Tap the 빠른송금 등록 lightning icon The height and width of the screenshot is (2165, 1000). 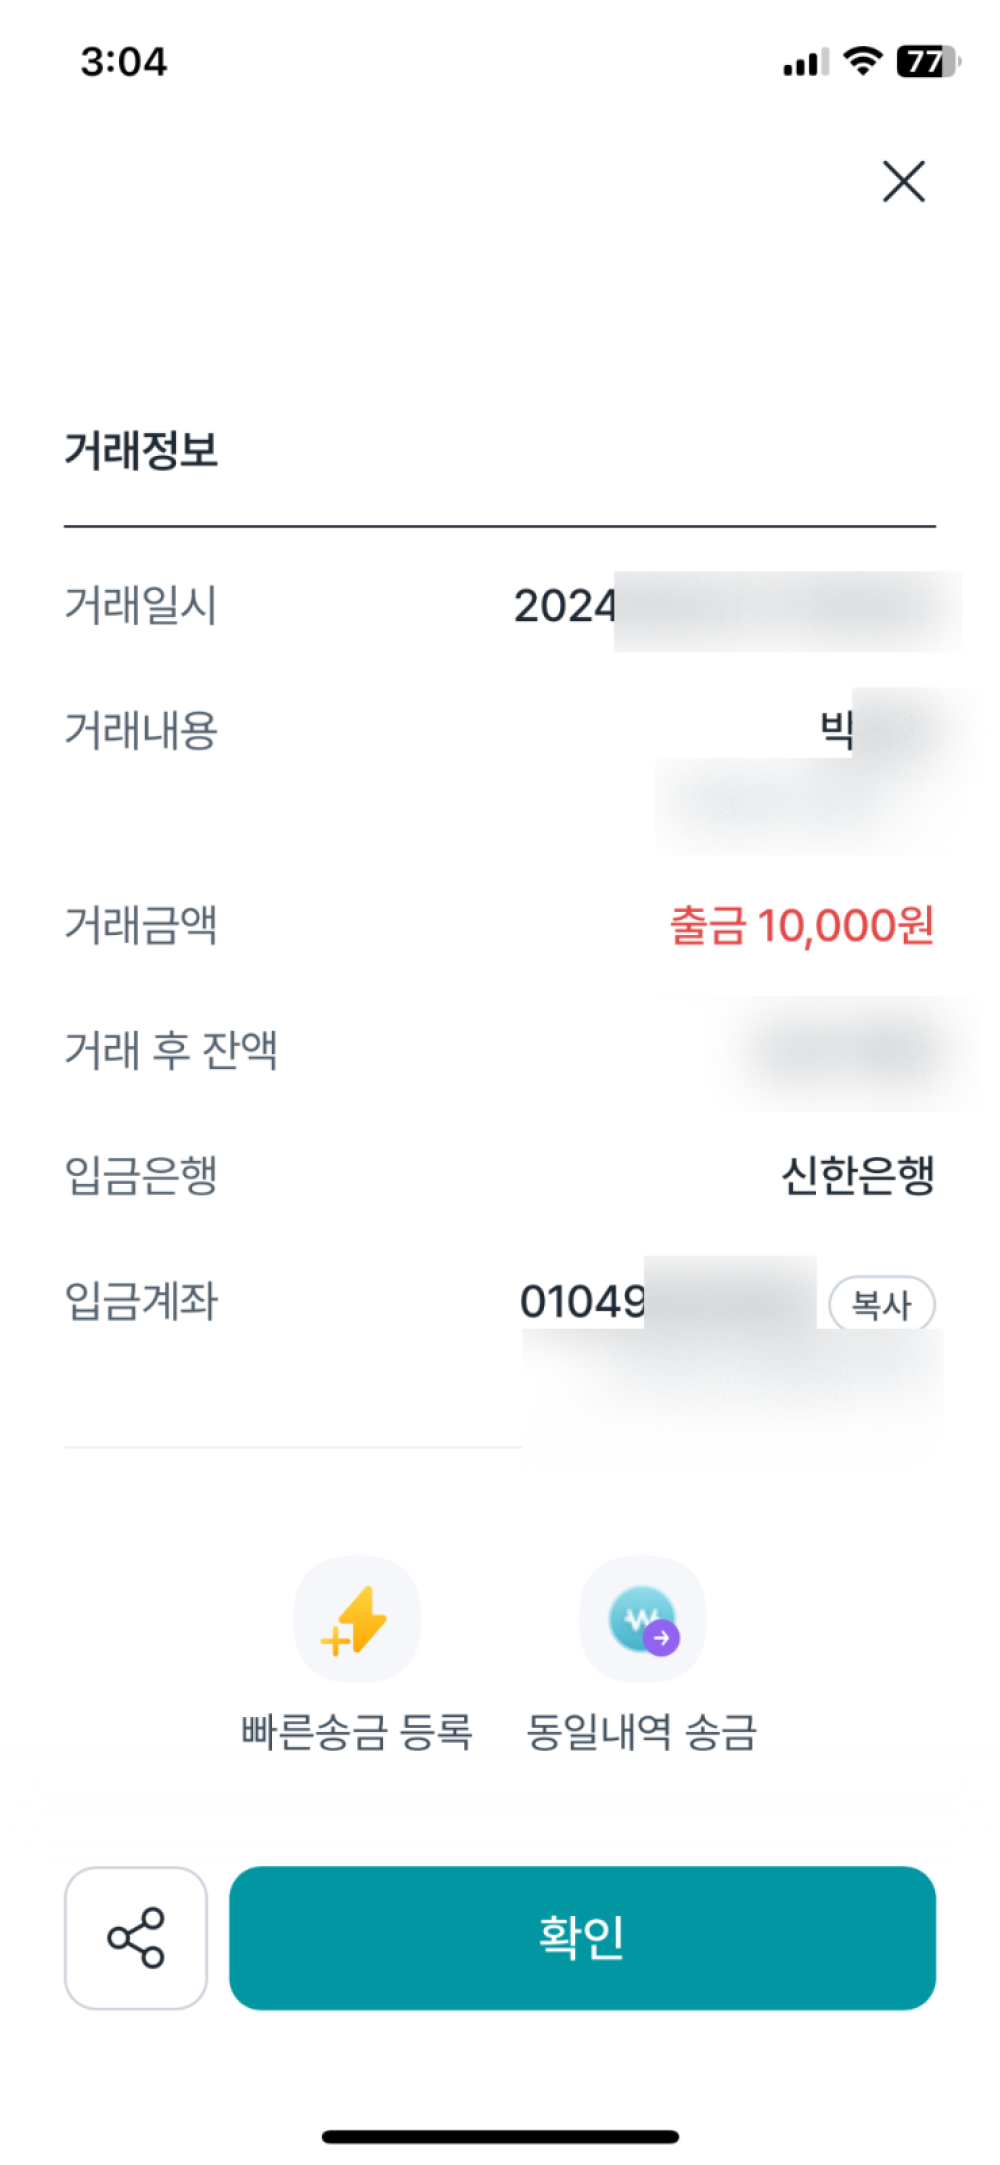click(356, 1619)
